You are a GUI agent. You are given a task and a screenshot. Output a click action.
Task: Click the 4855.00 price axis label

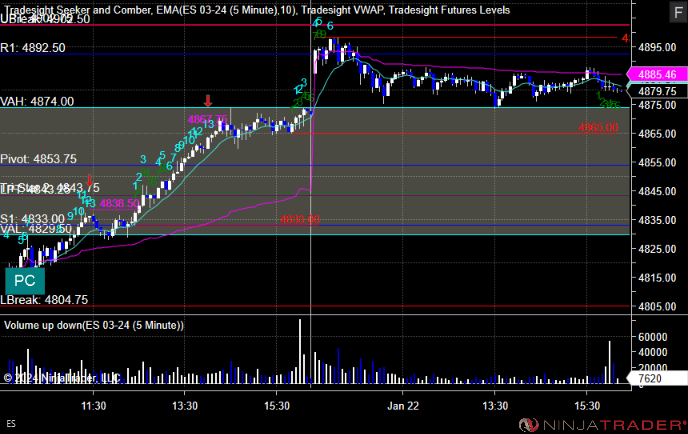tap(657, 162)
